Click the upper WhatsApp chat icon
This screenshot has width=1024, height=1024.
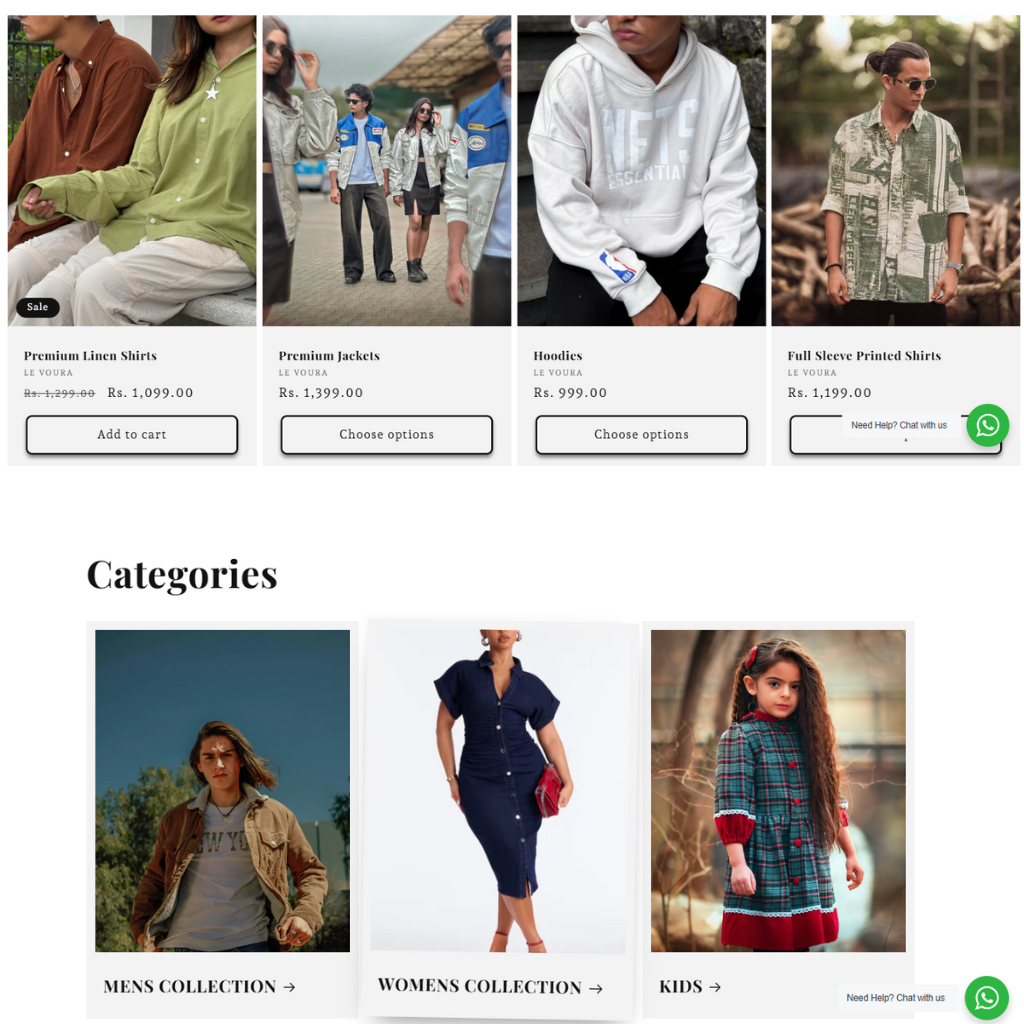coord(987,425)
